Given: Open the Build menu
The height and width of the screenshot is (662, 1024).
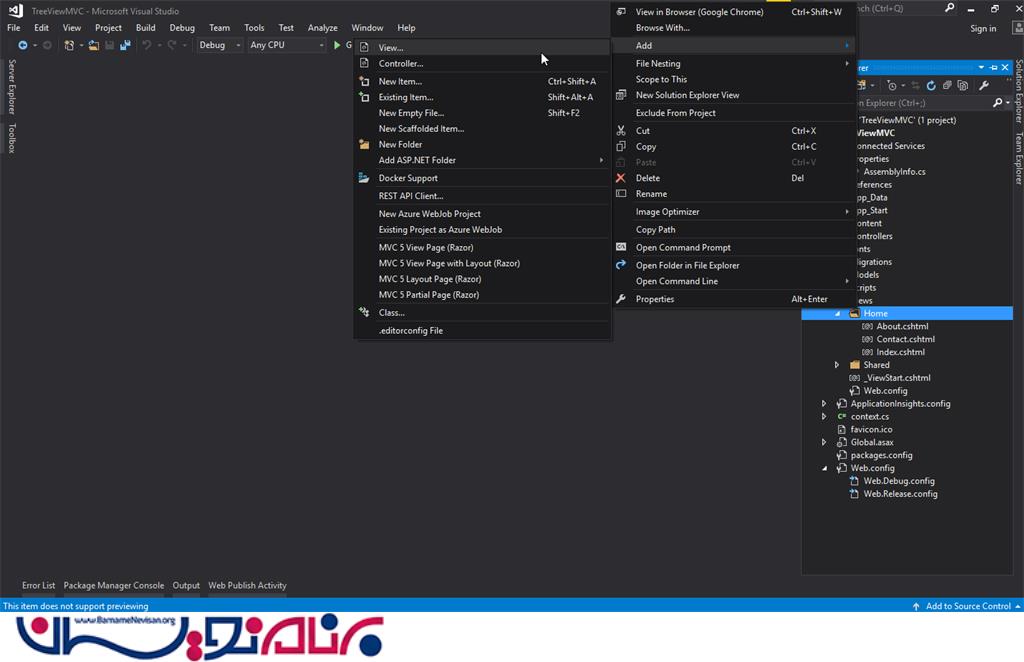Looking at the screenshot, I should 146,28.
